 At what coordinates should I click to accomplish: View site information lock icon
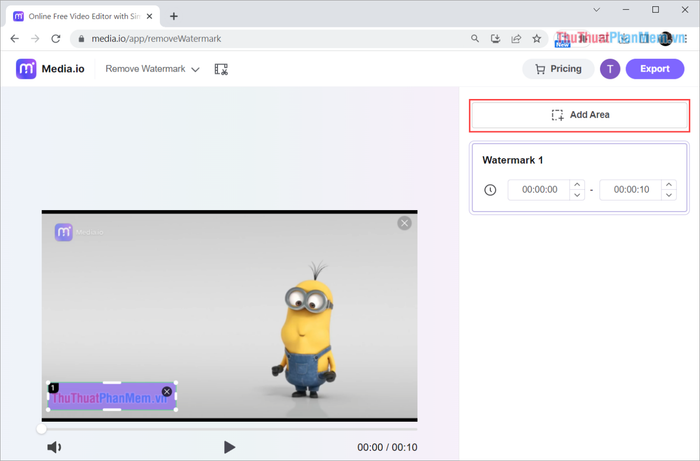tap(81, 39)
